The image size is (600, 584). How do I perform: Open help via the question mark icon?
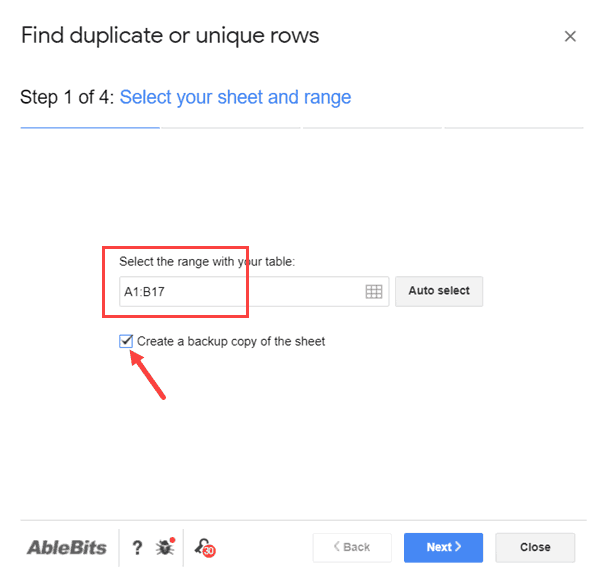pyautogui.click(x=135, y=547)
